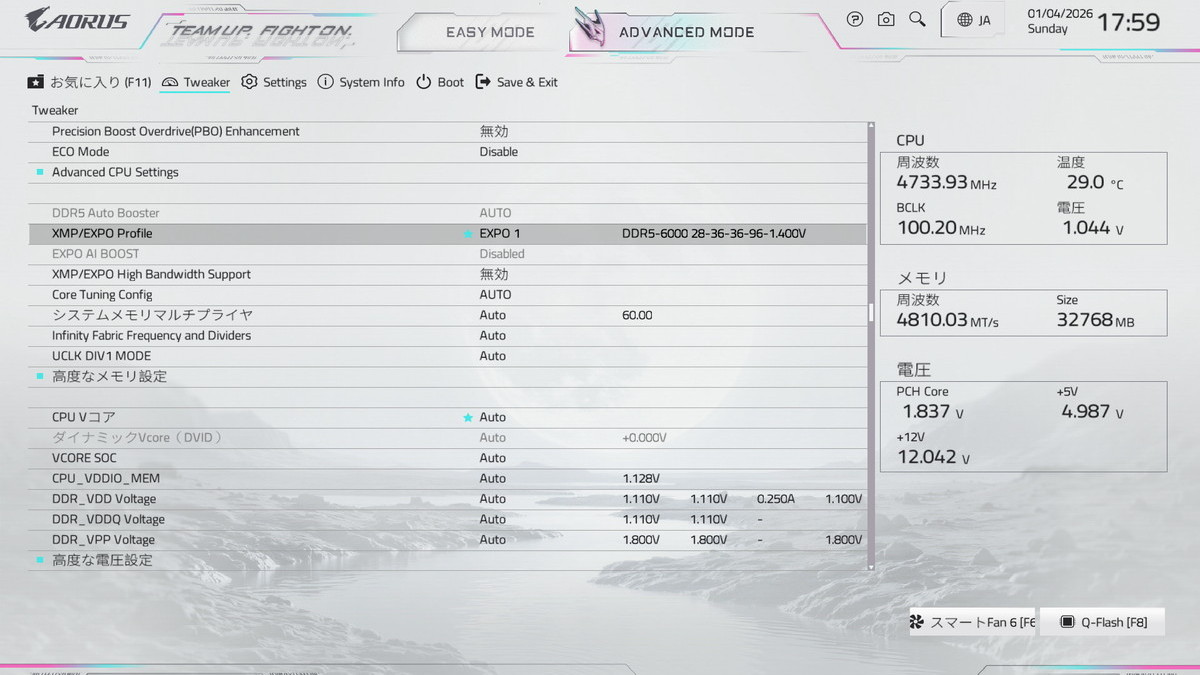Open the JA language selector
The width and height of the screenshot is (1200, 675).
pos(974,20)
